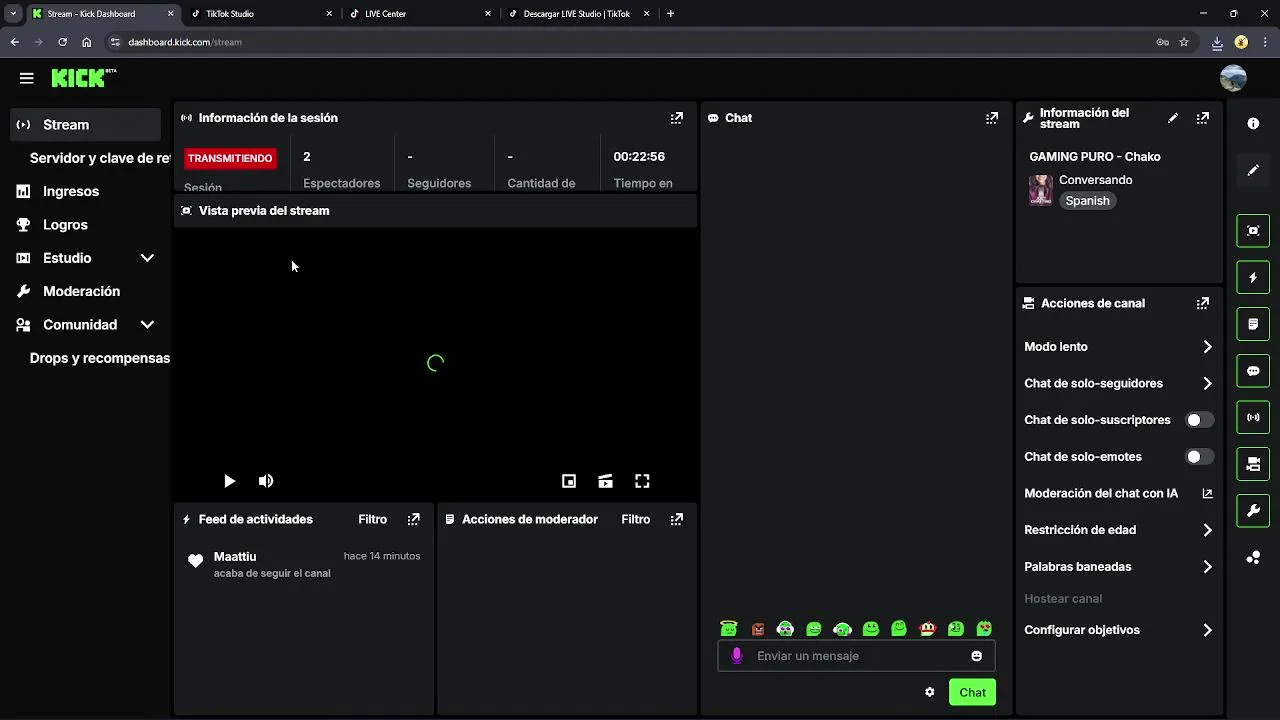Click the Conversando category thumbnail

coord(1041,190)
